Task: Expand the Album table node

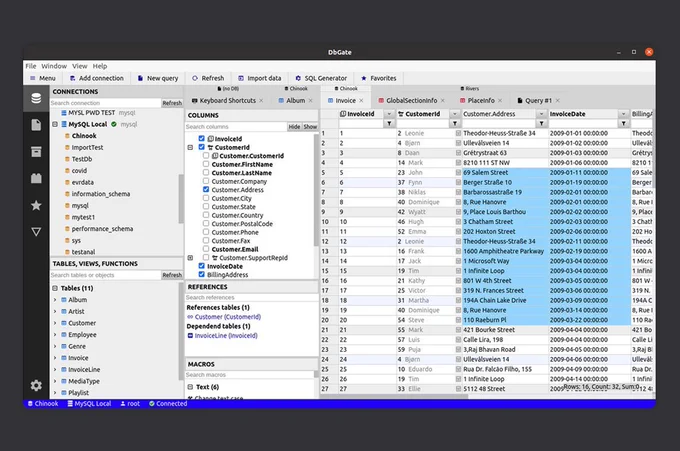Action: click(55, 300)
